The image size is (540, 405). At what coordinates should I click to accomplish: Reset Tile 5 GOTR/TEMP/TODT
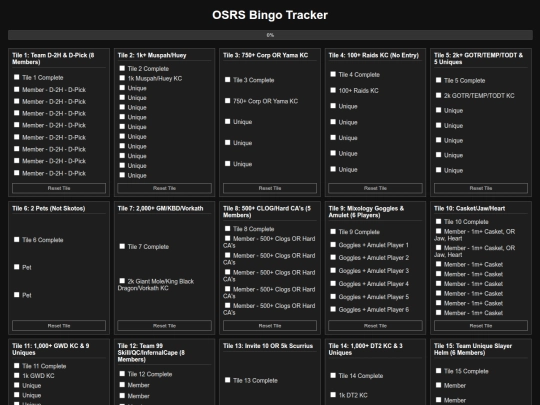pos(481,188)
